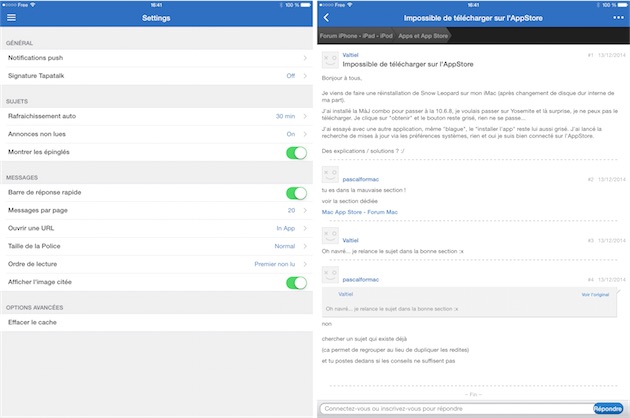The image size is (630, 418).
Task: Open Valtiel's profile from post #1 username
Action: [x=350, y=55]
